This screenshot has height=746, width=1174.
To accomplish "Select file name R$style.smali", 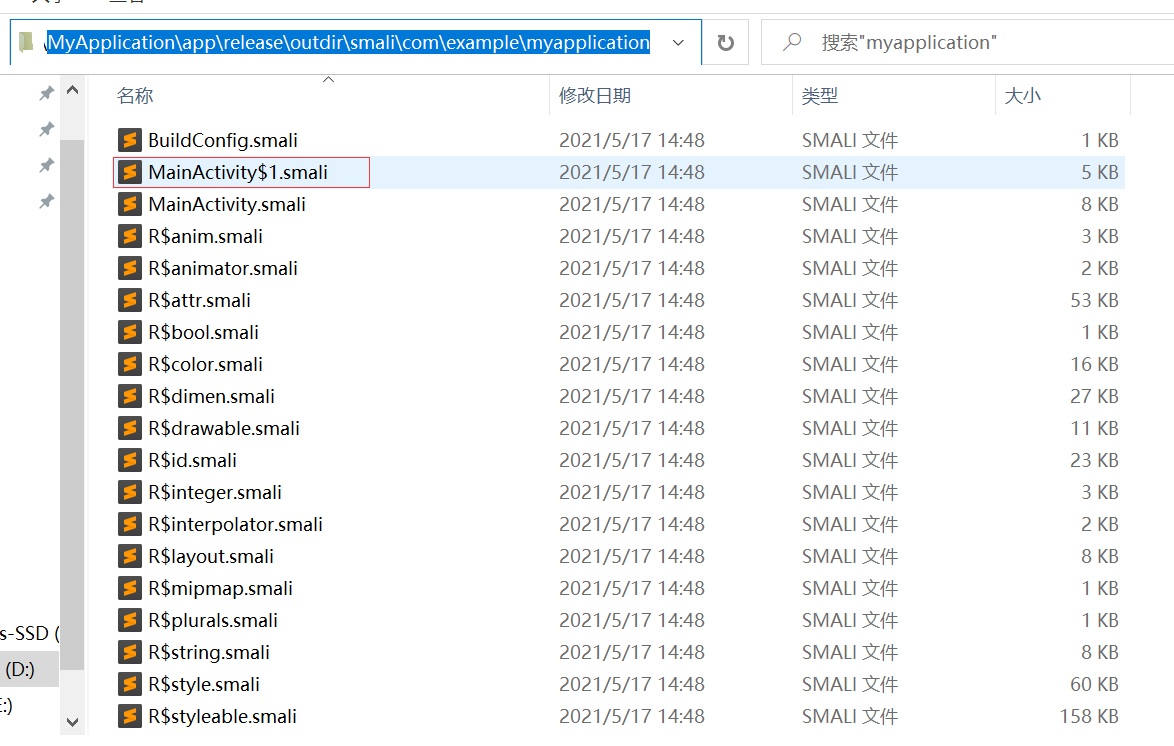I will 204,685.
